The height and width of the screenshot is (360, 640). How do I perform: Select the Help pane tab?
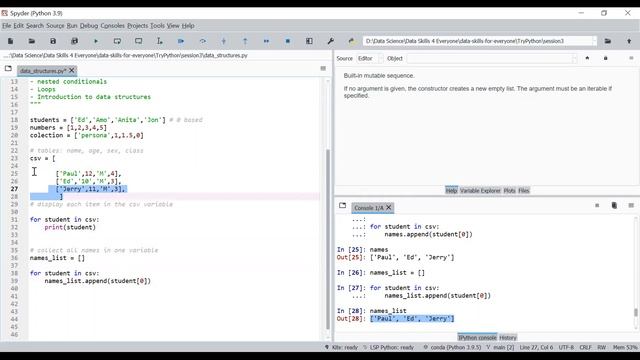point(451,191)
